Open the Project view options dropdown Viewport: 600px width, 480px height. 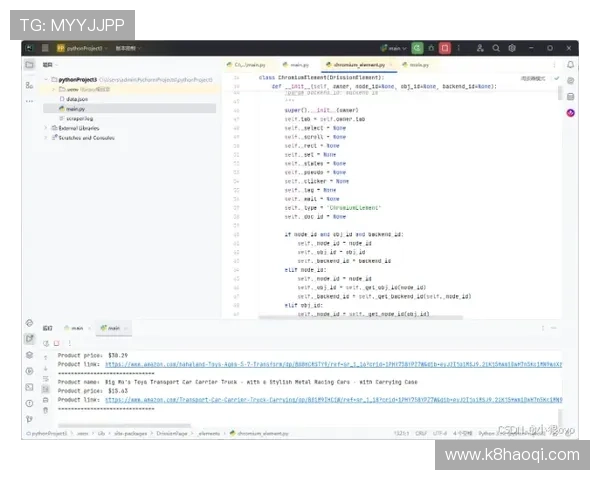50,65
